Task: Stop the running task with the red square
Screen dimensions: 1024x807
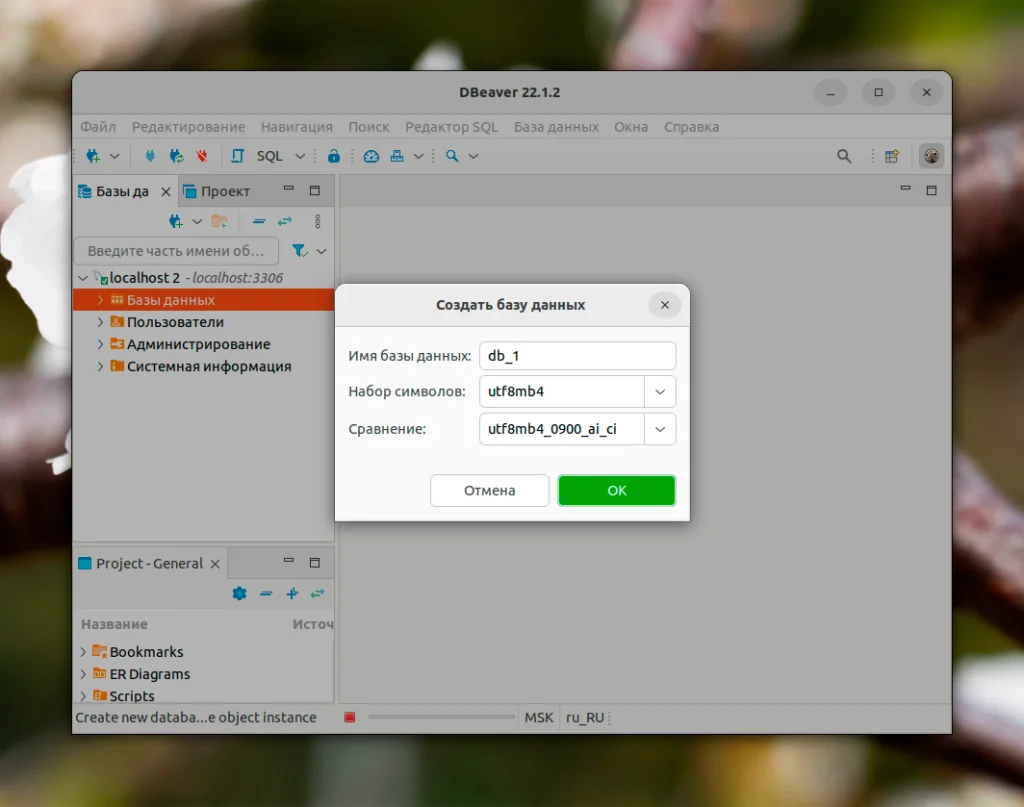Action: [350, 717]
